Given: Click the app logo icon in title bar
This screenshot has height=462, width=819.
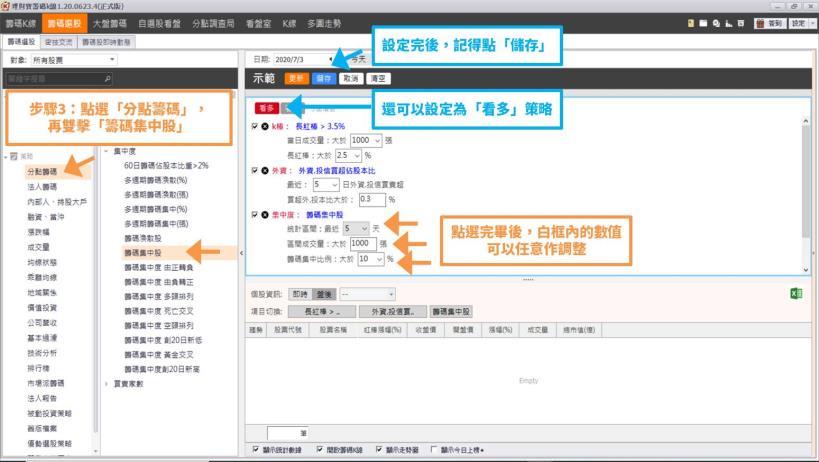Looking at the screenshot, I should (x=6, y=6).
